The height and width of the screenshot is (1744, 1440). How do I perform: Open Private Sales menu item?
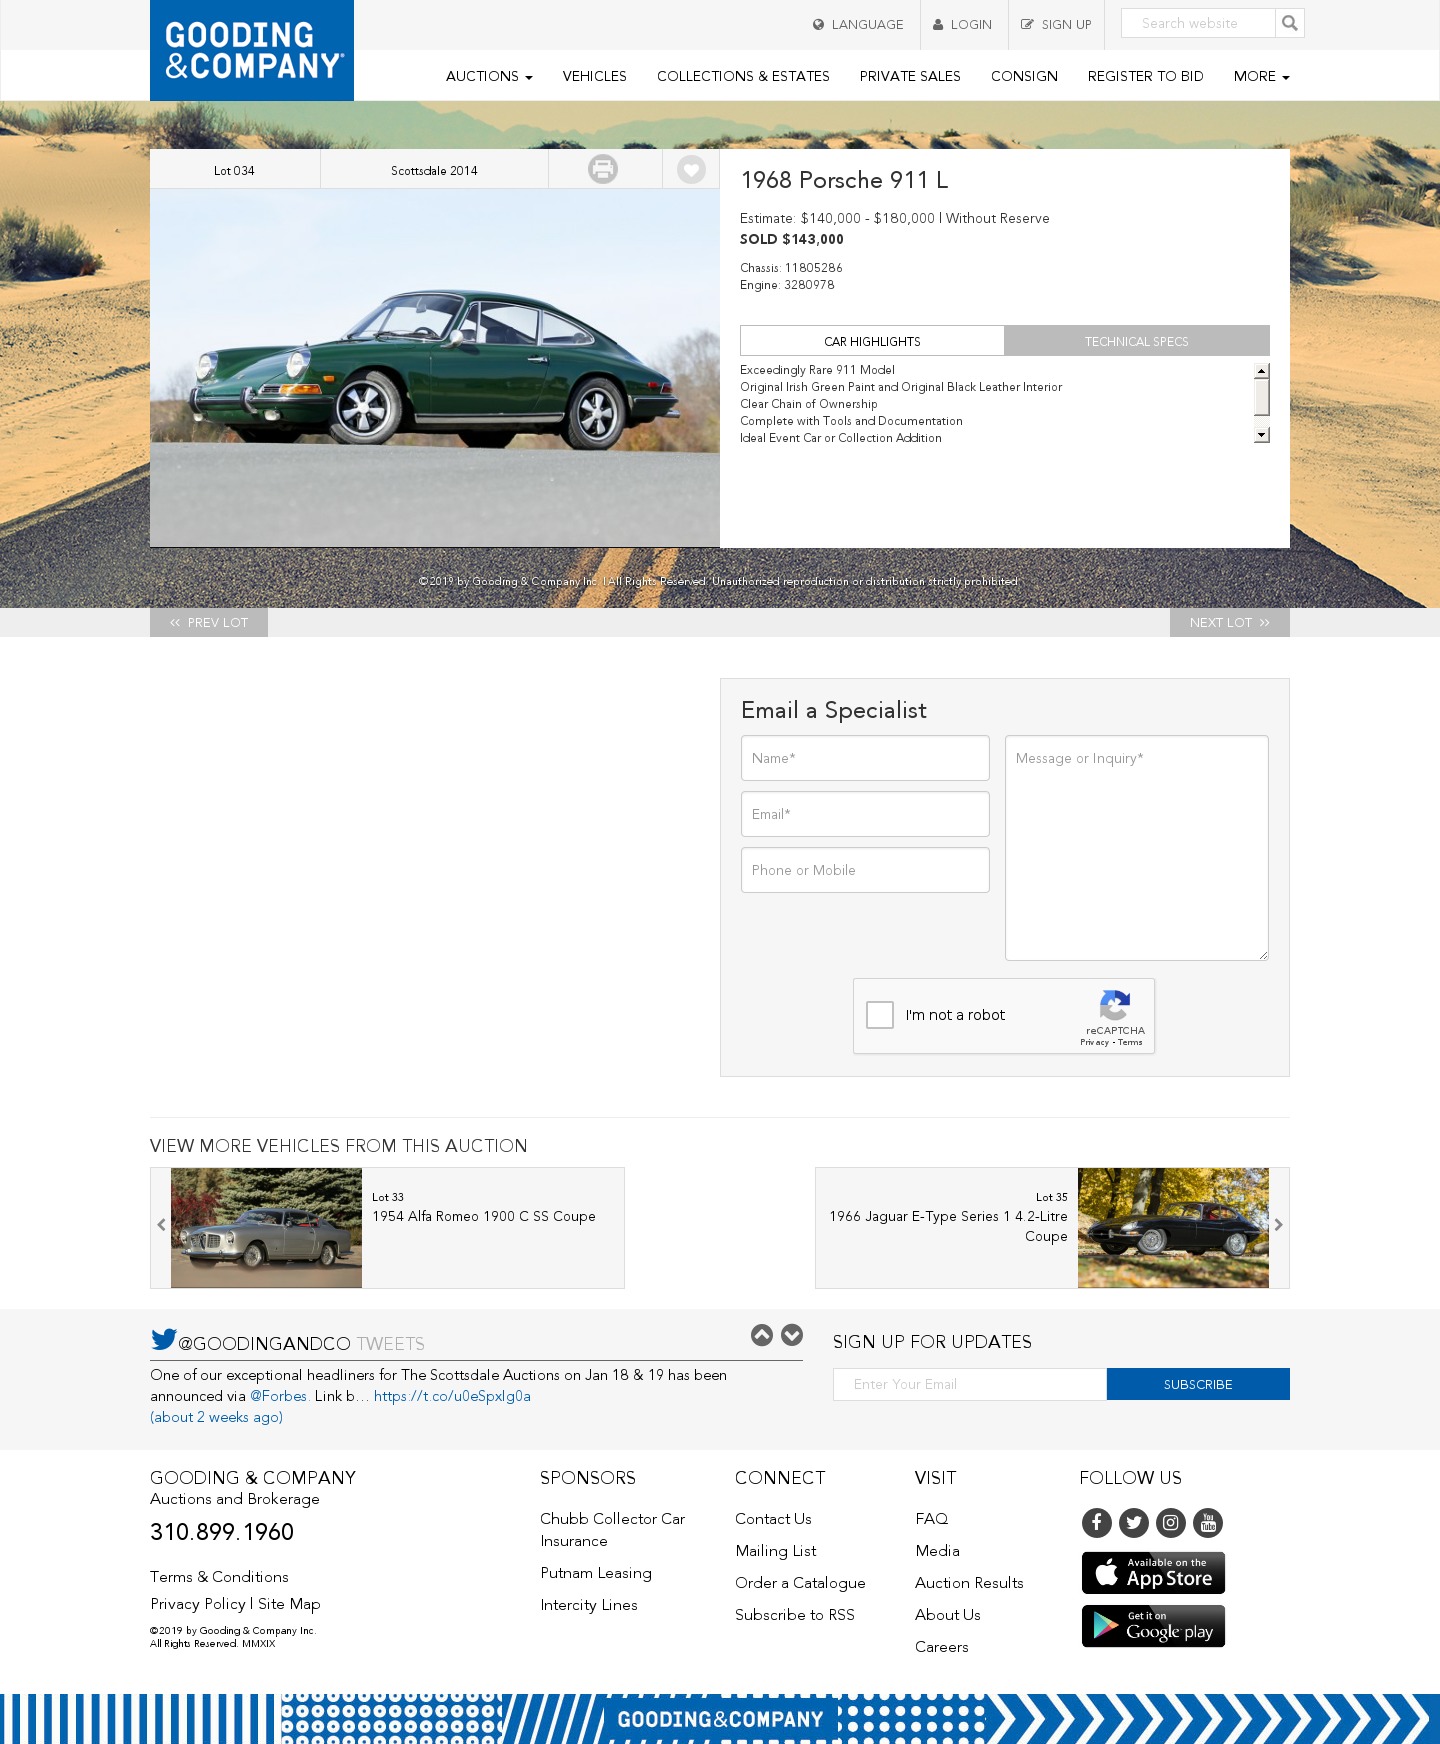pyautogui.click(x=910, y=76)
